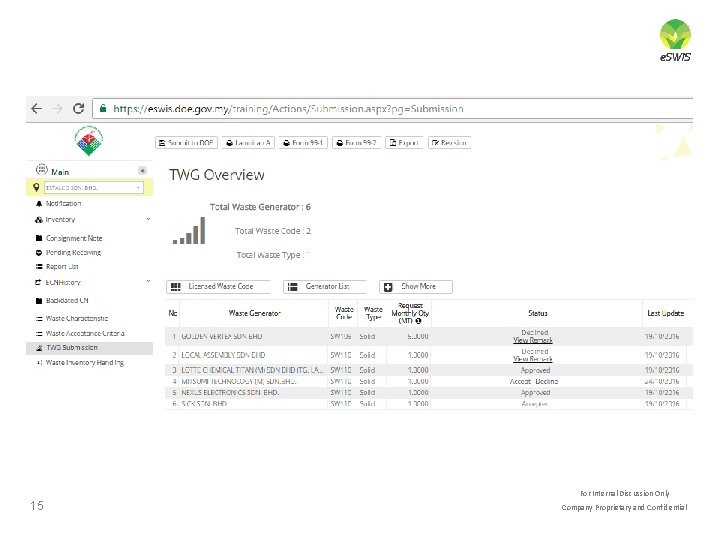
Task: Click the ECN History share icon
Action: tap(39, 282)
